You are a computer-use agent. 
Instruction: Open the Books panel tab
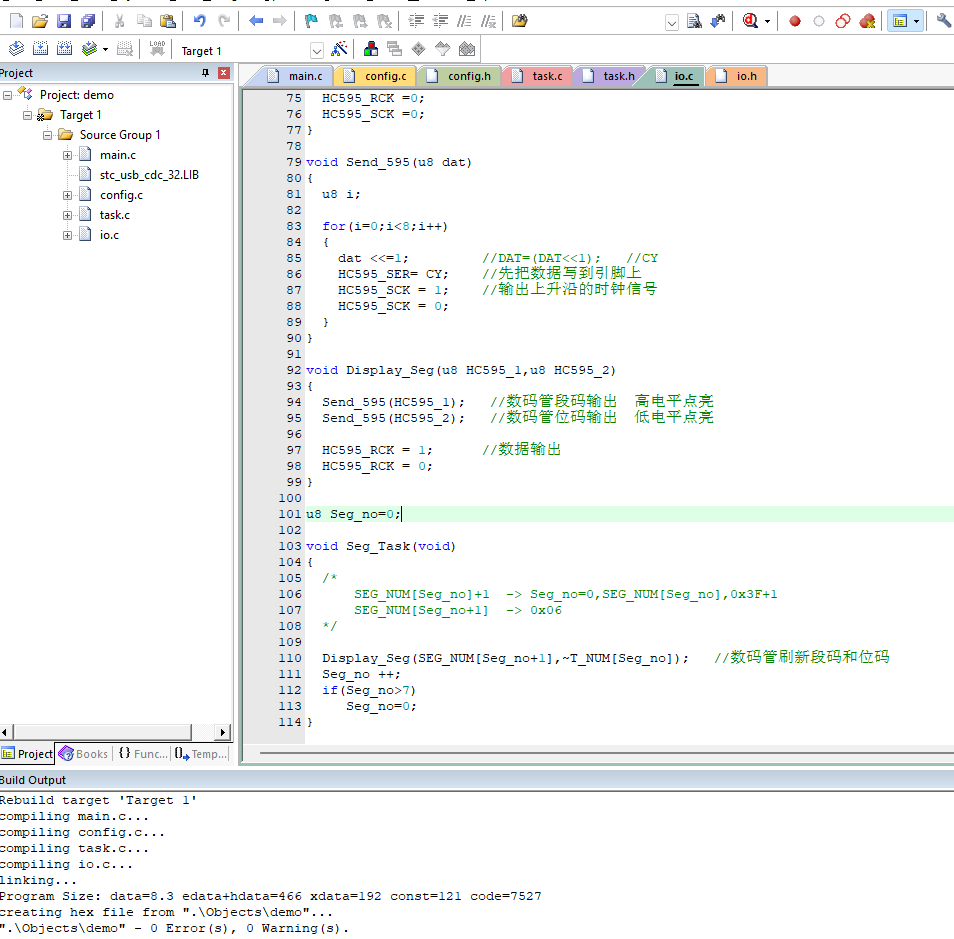pyautogui.click(x=85, y=754)
